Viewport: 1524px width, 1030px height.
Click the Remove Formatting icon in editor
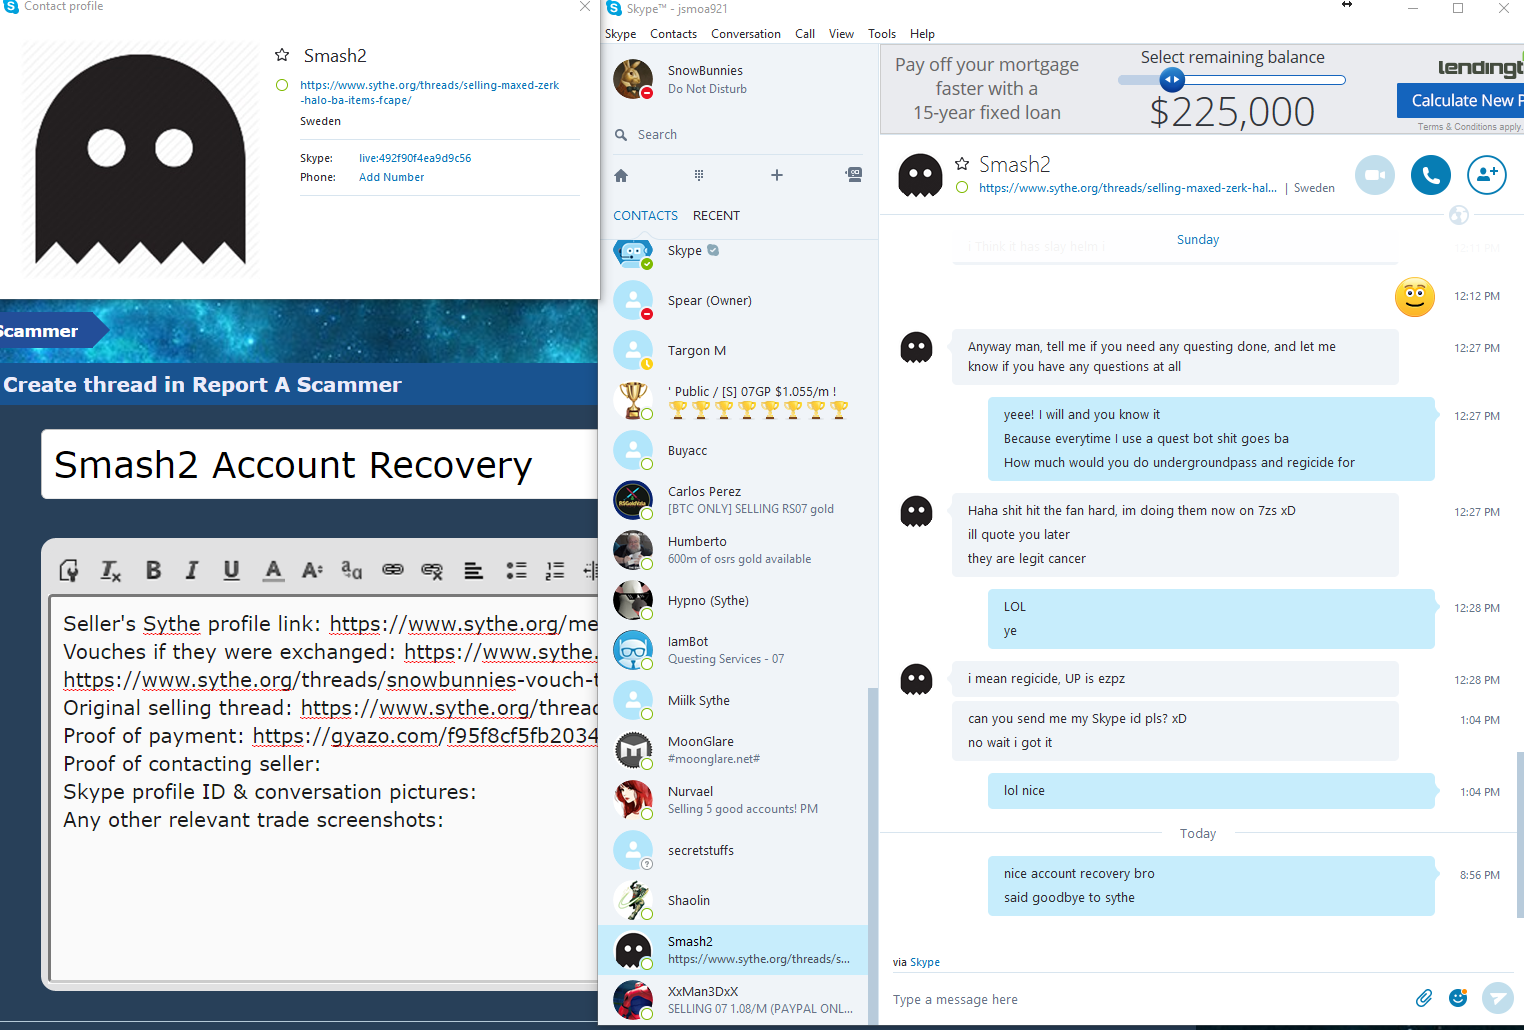[x=111, y=570]
